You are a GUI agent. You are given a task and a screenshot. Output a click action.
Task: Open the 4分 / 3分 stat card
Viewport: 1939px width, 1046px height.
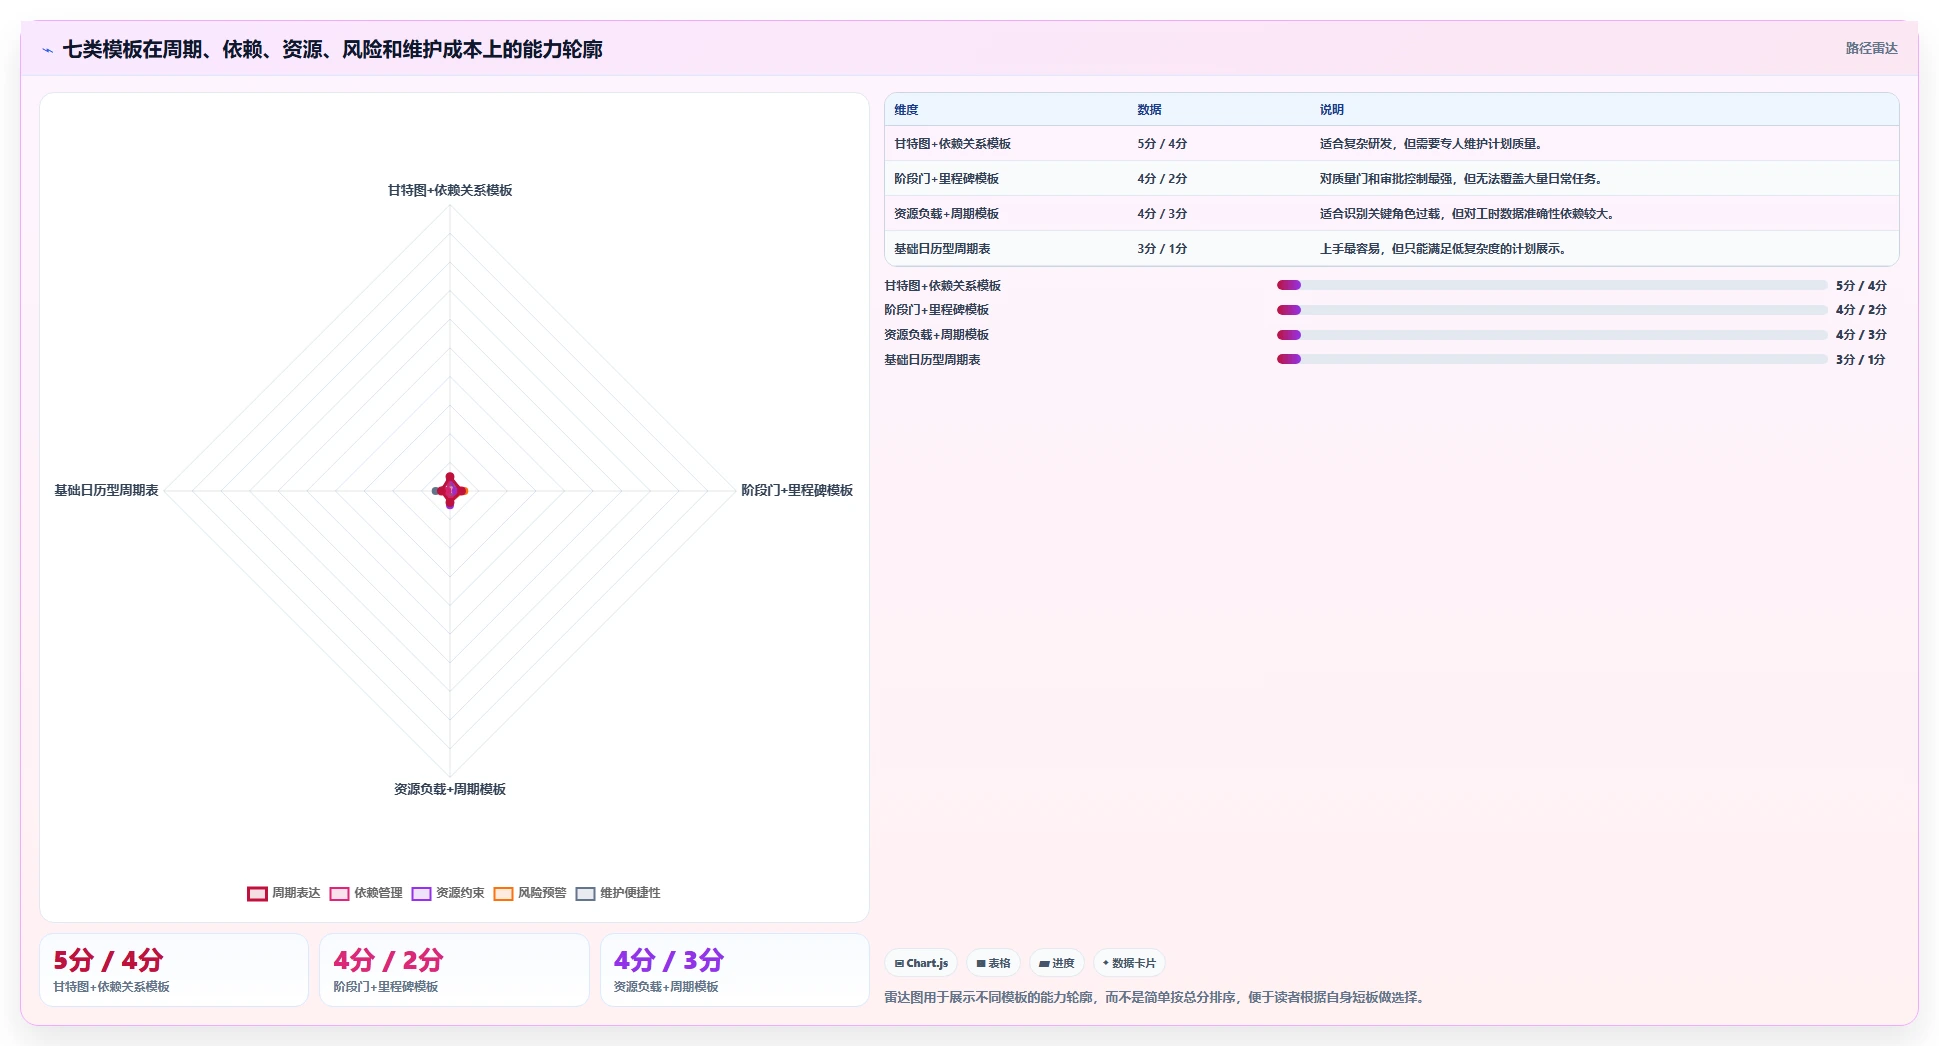[735, 970]
